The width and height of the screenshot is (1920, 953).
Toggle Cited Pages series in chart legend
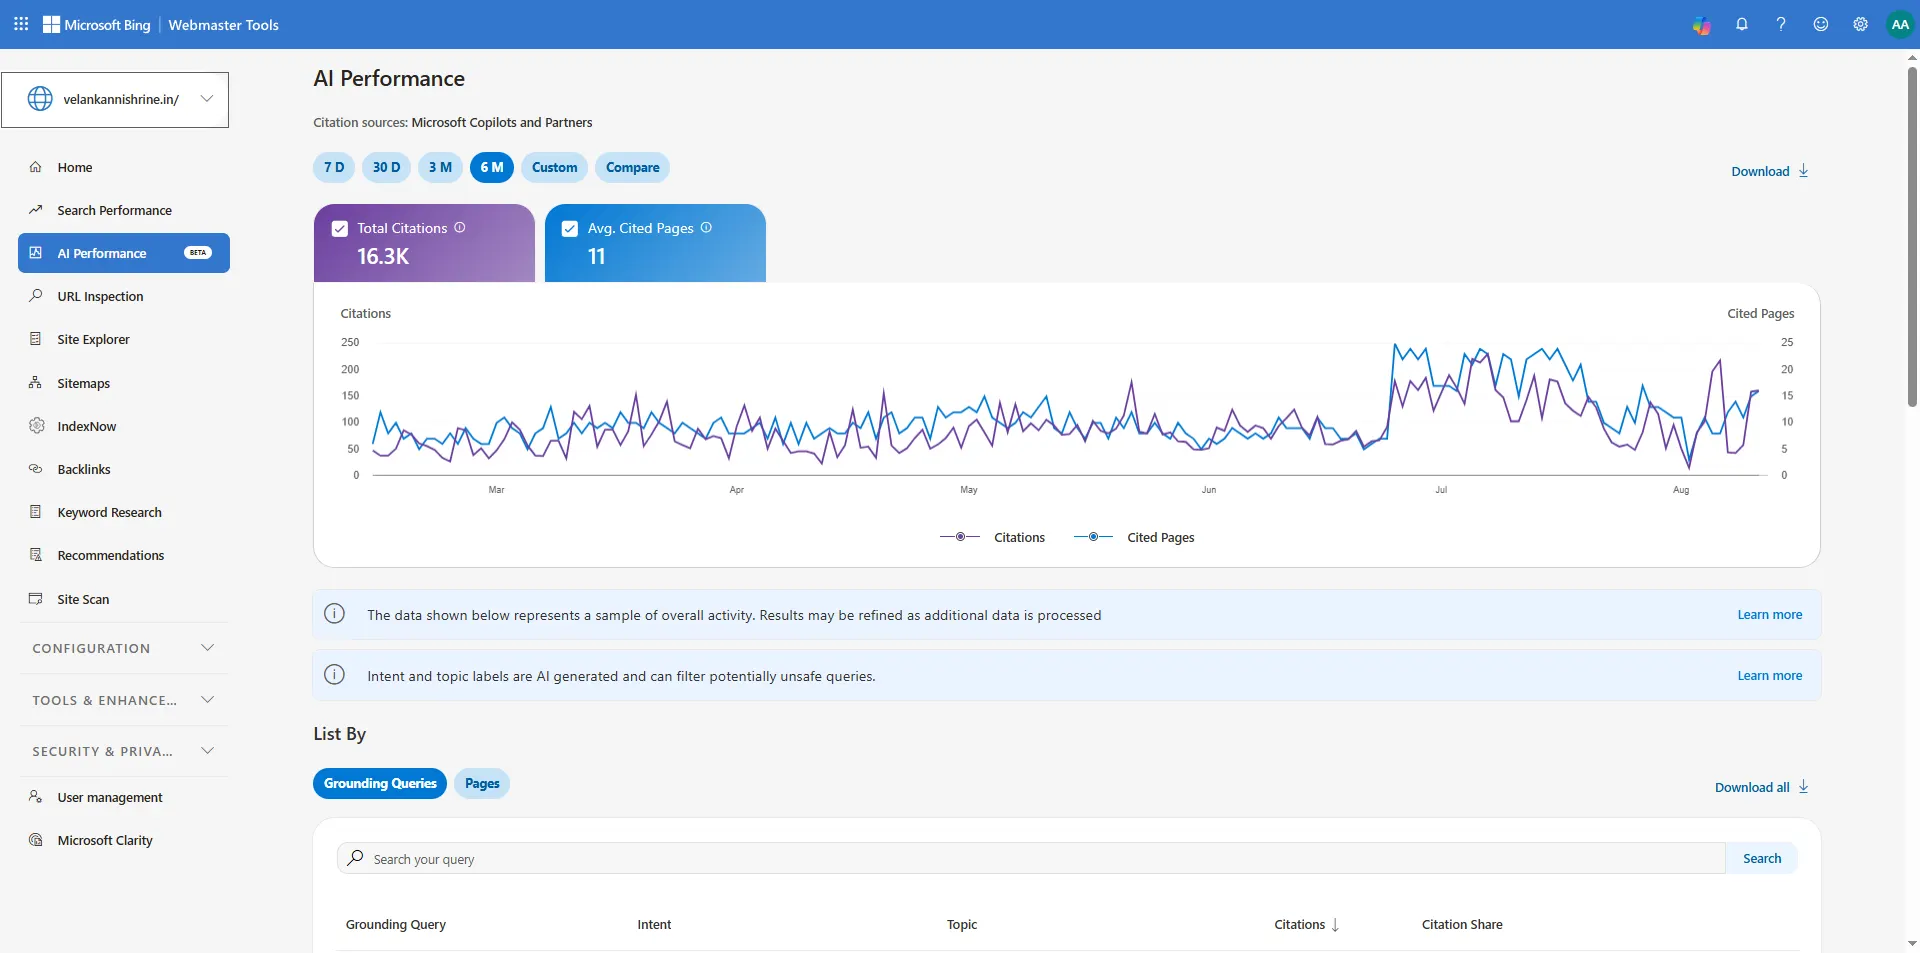click(1134, 537)
